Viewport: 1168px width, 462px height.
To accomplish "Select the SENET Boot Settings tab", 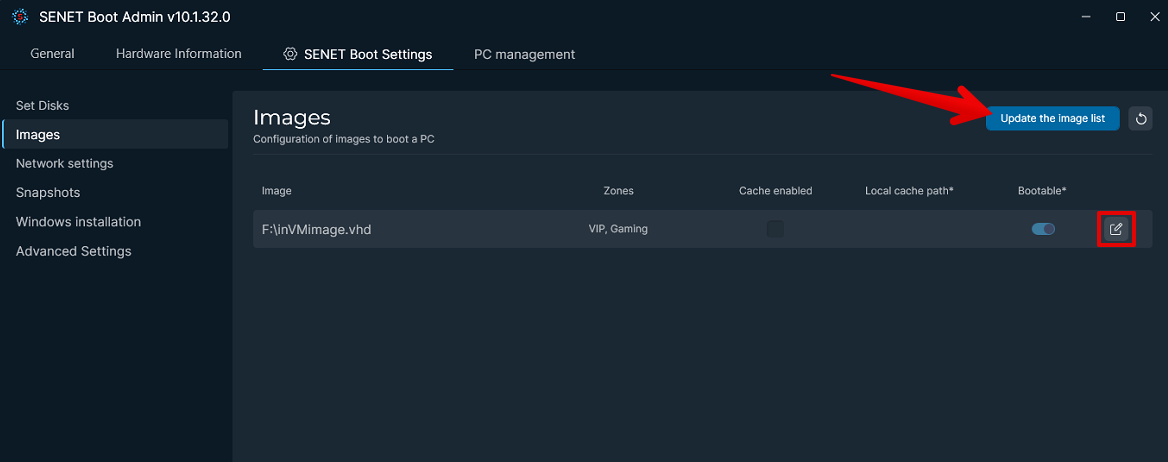I will [358, 54].
